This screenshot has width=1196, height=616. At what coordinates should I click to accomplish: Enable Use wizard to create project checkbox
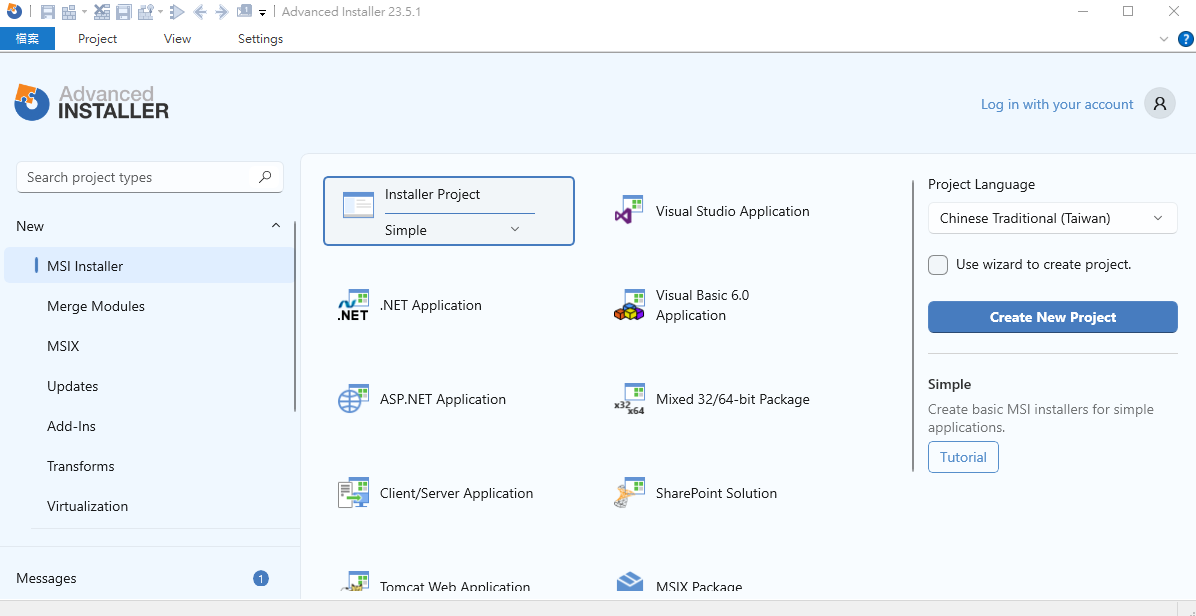(x=938, y=265)
